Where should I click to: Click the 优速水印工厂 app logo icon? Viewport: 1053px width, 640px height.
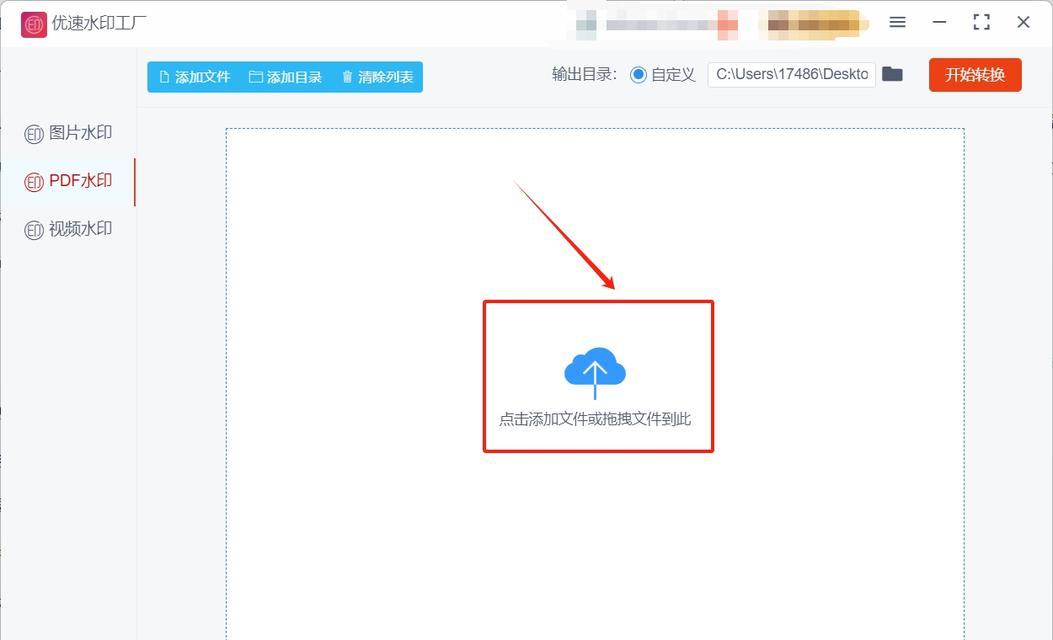tap(34, 25)
